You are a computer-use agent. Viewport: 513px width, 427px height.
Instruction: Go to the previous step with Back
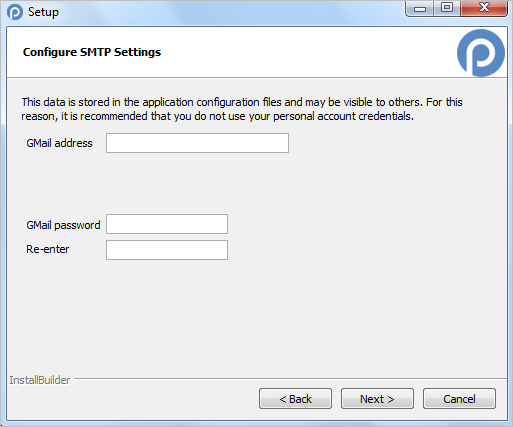point(295,398)
